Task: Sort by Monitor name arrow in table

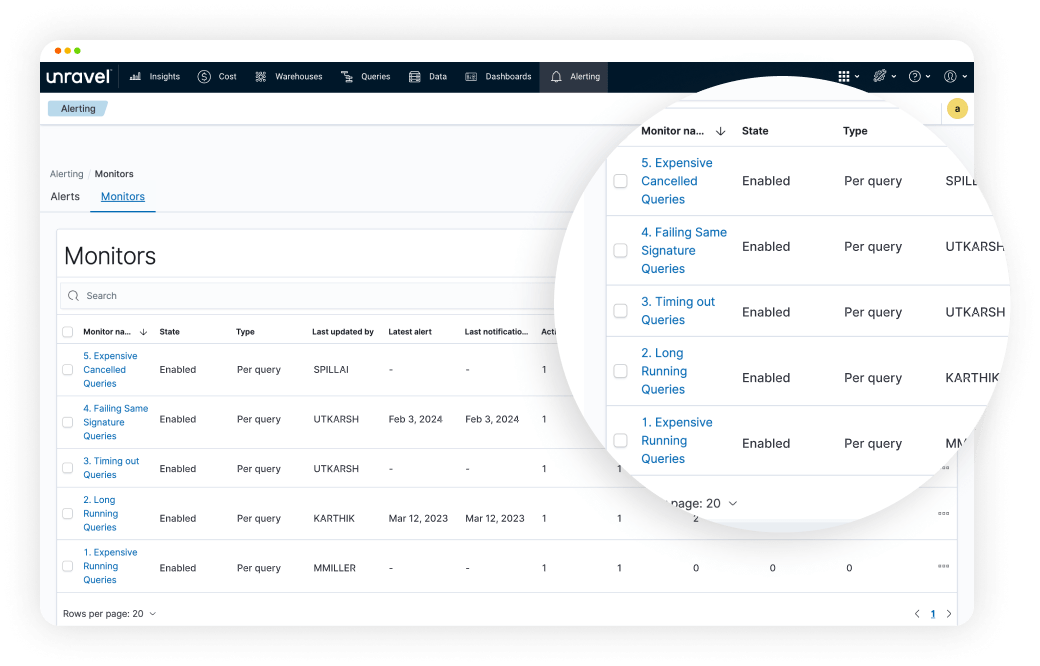Action: coord(143,332)
